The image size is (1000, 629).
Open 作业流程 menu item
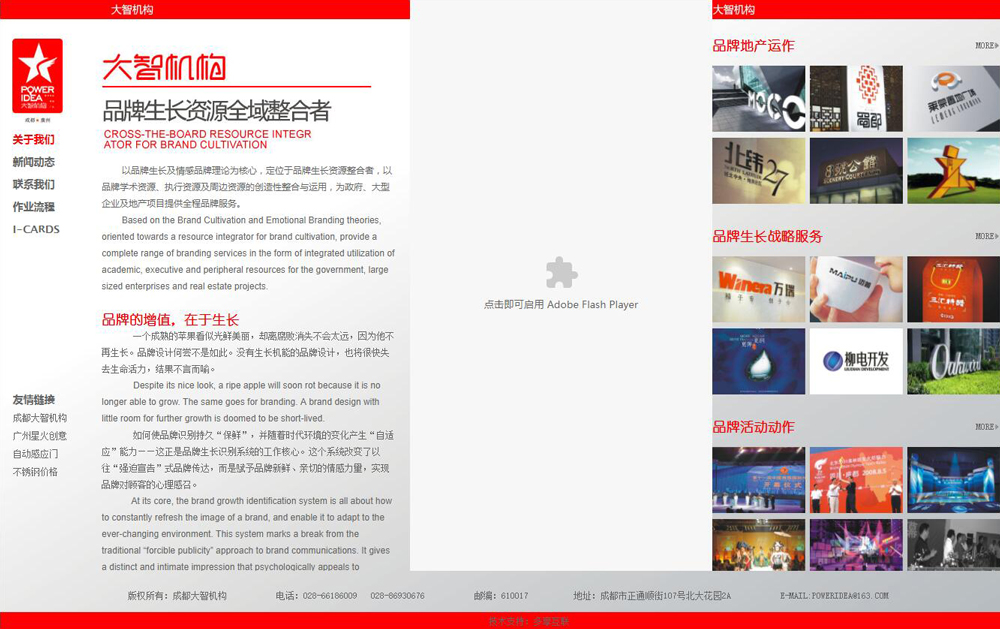pos(34,207)
